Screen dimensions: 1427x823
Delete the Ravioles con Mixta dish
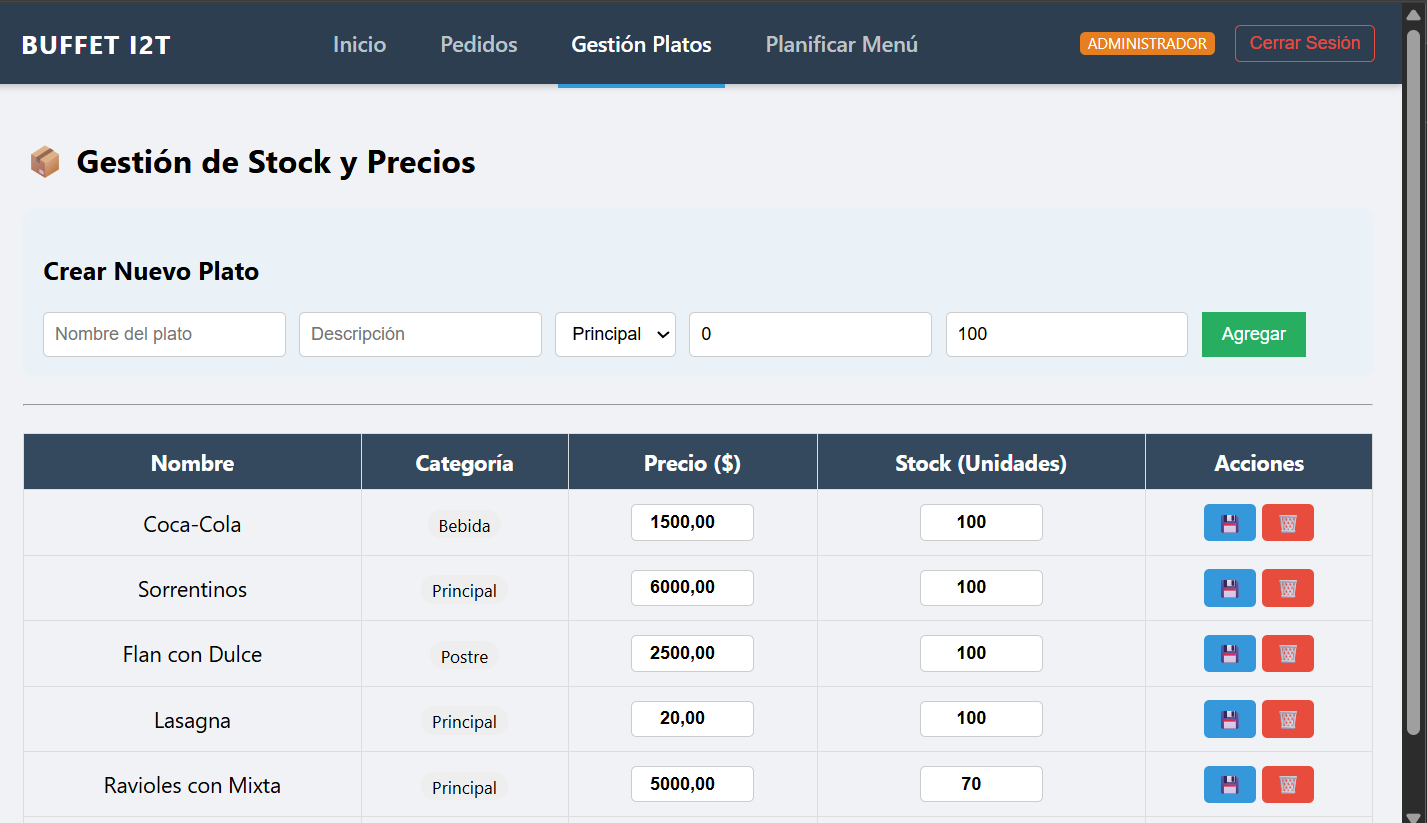(1287, 784)
